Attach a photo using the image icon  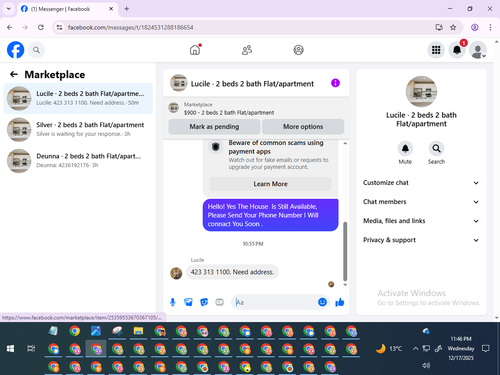(188, 302)
